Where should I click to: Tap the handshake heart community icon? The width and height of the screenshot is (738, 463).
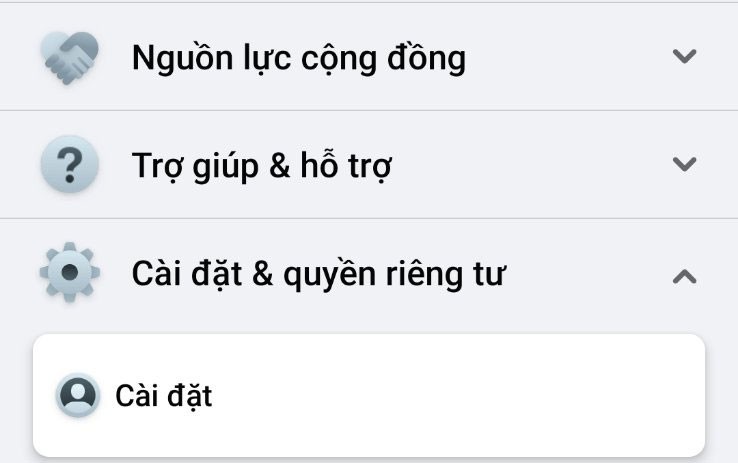pyautogui.click(x=70, y=57)
